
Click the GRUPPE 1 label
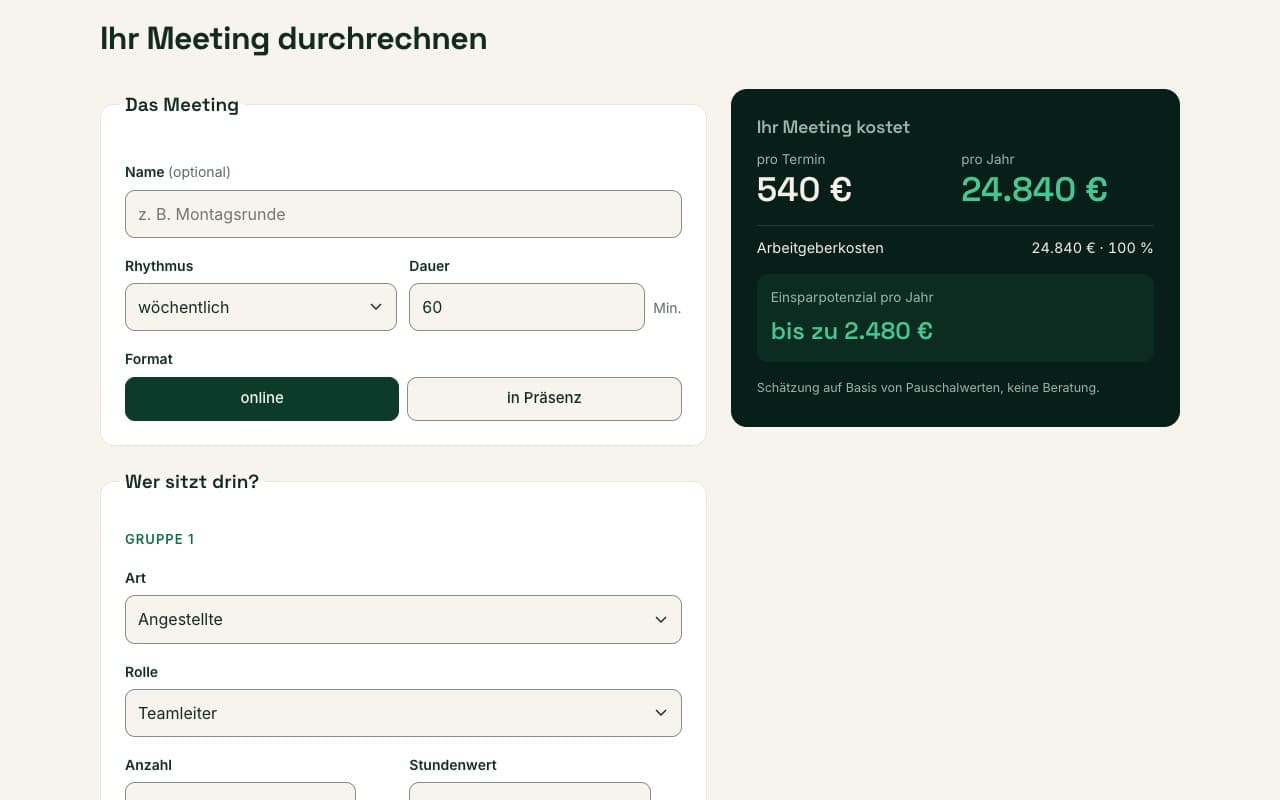(160, 539)
